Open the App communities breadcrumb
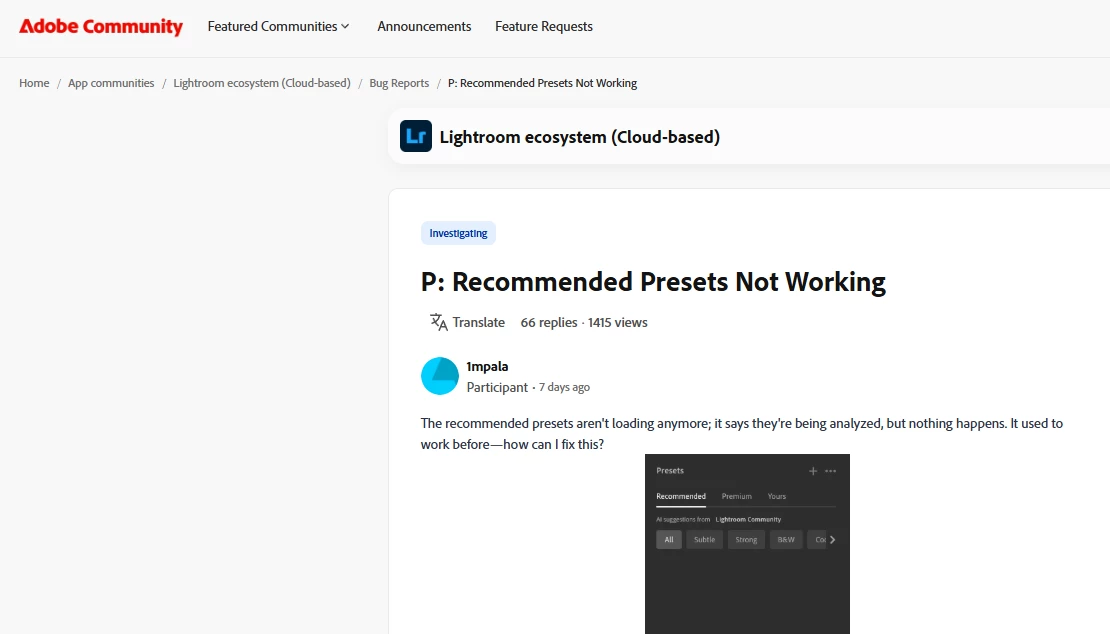 point(111,83)
